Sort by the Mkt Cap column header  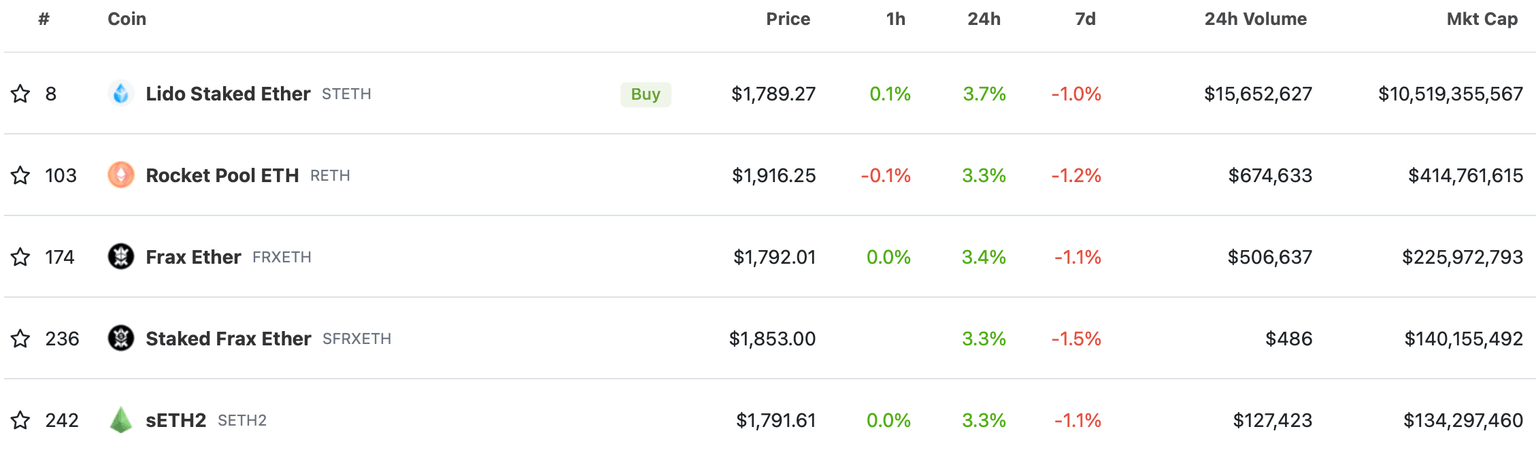pyautogui.click(x=1482, y=19)
